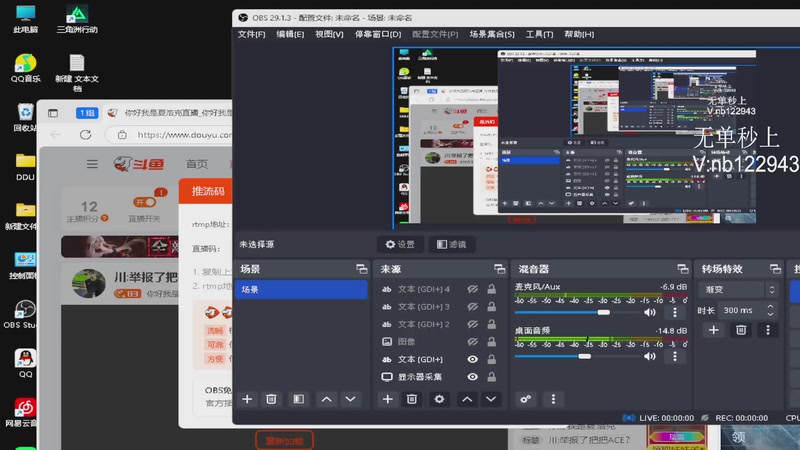The height and width of the screenshot is (450, 800).
Task: Float the 来源 dock with its popout icon
Action: 499,269
